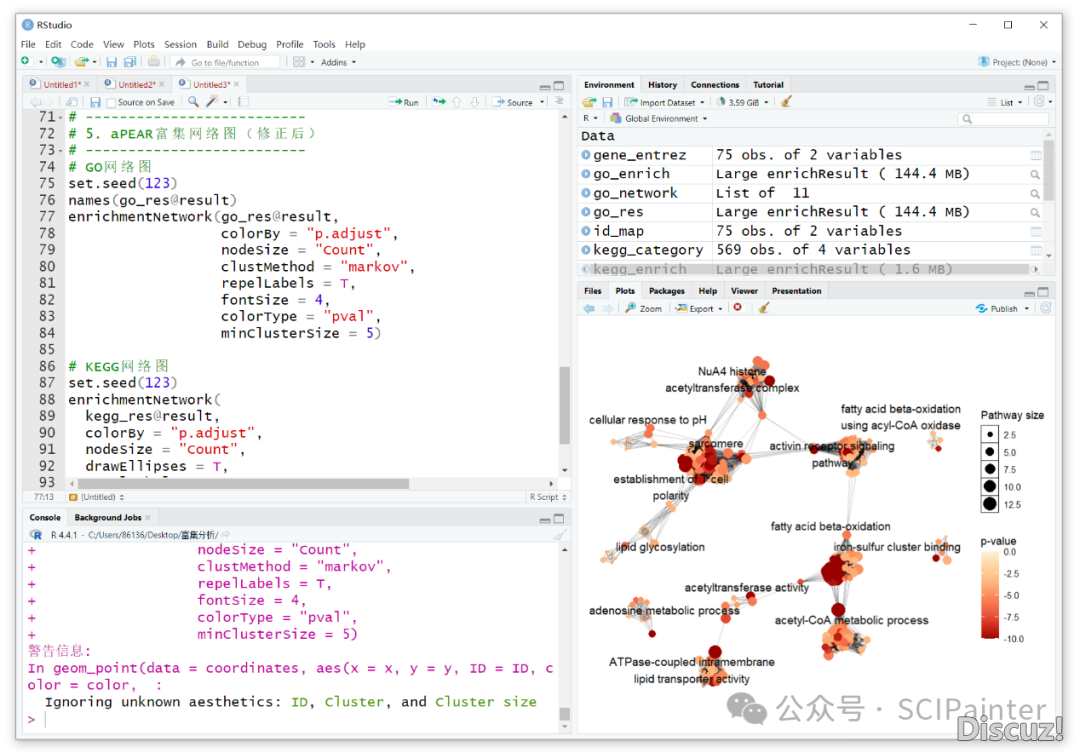
Task: Click the editor horizontal scrollbar thumb
Action: click(244, 484)
